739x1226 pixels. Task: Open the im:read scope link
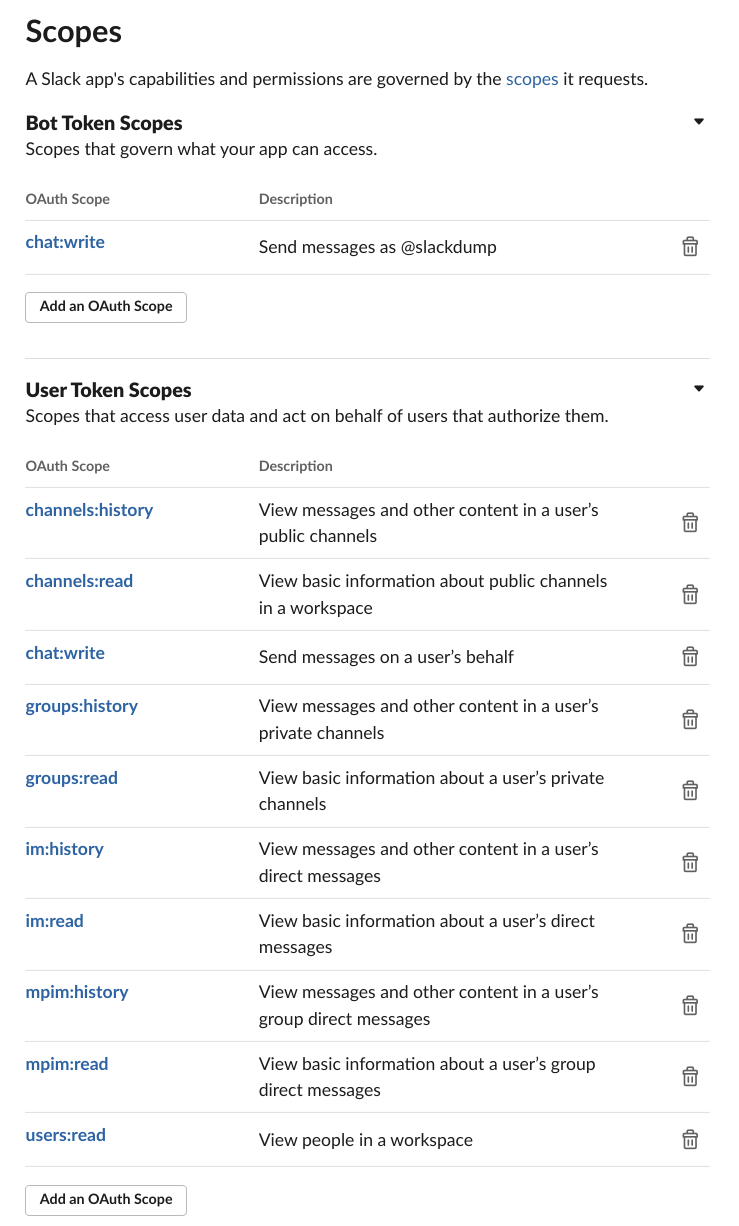[x=54, y=921]
